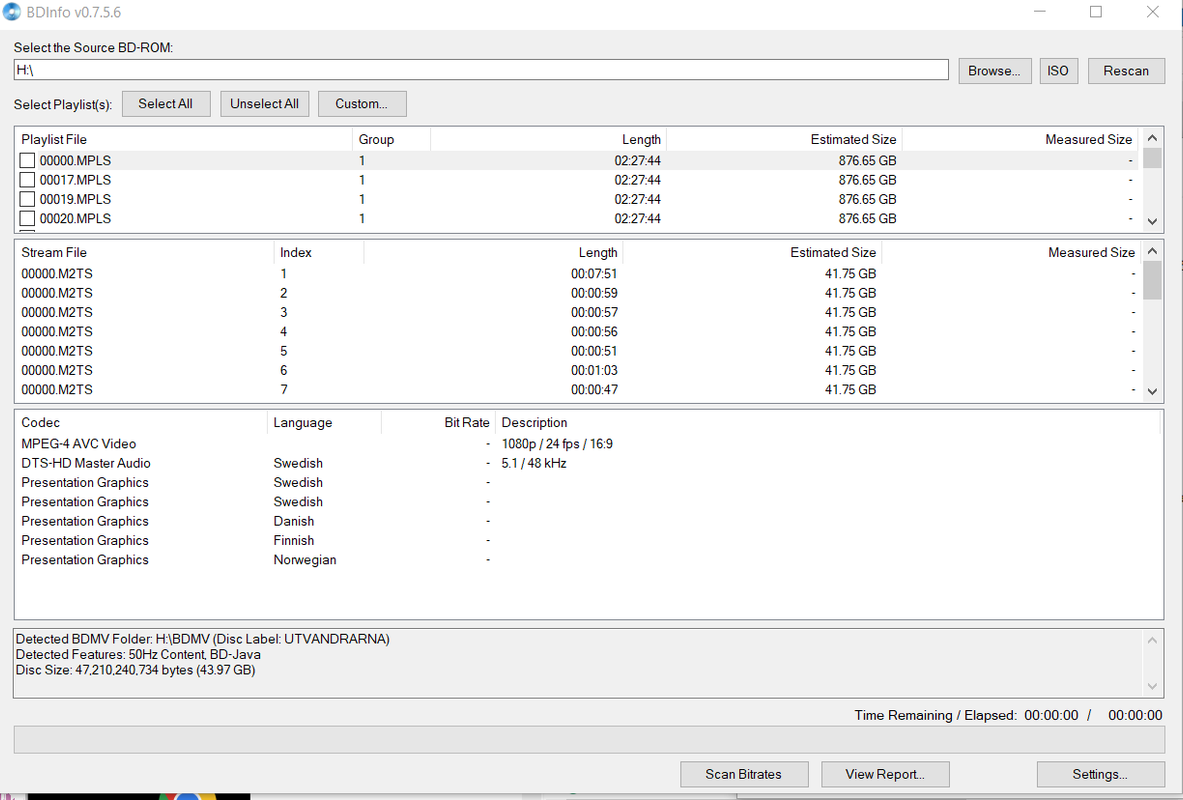This screenshot has width=1183, height=800.
Task: Open Settings... dialog
Action: pos(1101,774)
